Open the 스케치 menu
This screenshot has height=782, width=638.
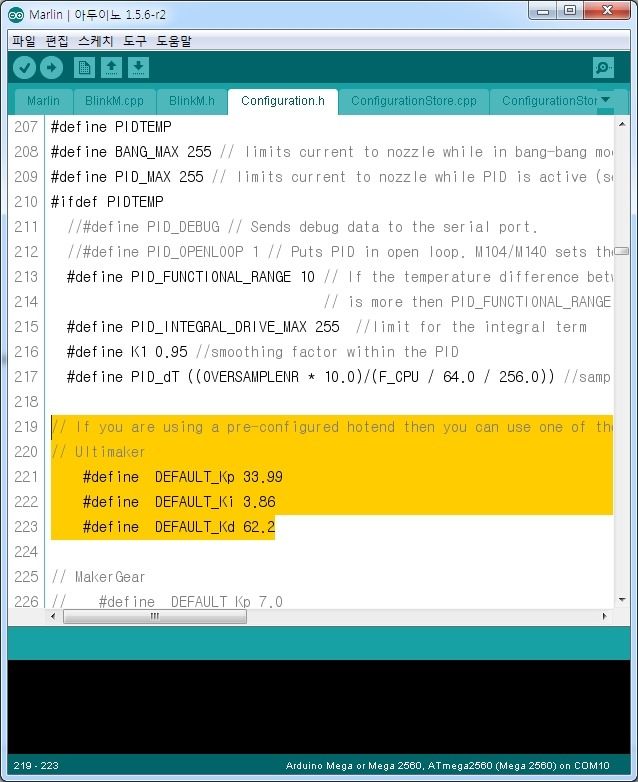pyautogui.click(x=96, y=41)
